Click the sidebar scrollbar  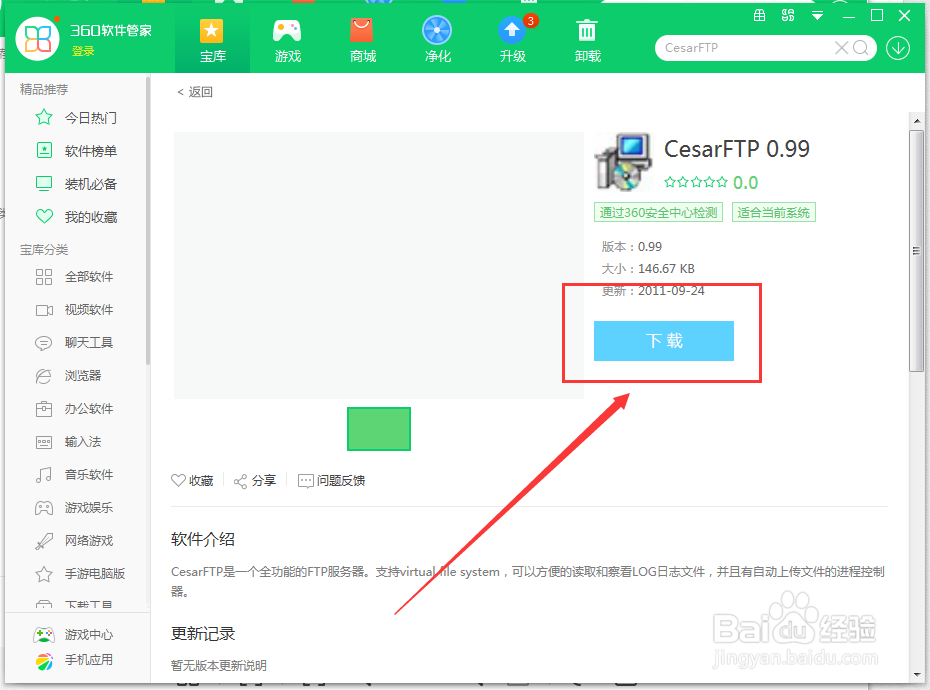pos(148,220)
